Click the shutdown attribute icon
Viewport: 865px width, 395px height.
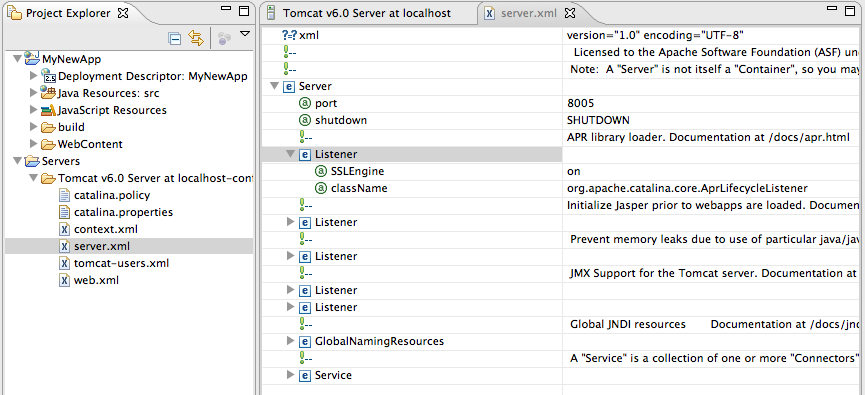point(305,120)
